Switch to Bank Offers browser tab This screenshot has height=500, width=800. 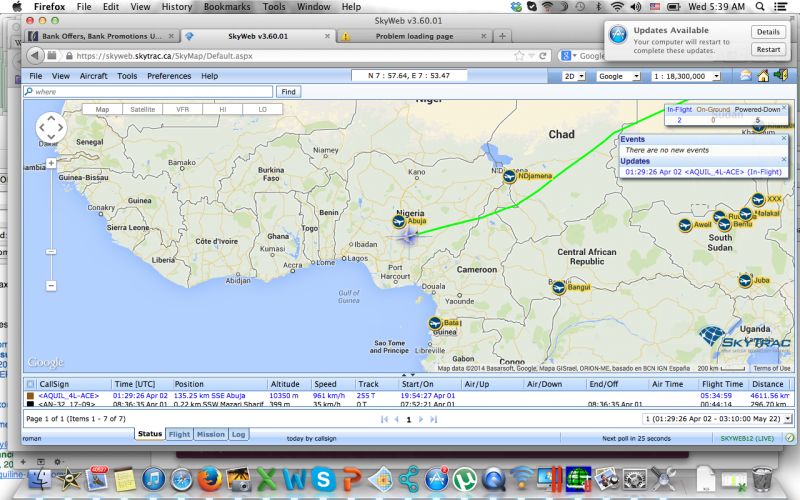click(102, 36)
